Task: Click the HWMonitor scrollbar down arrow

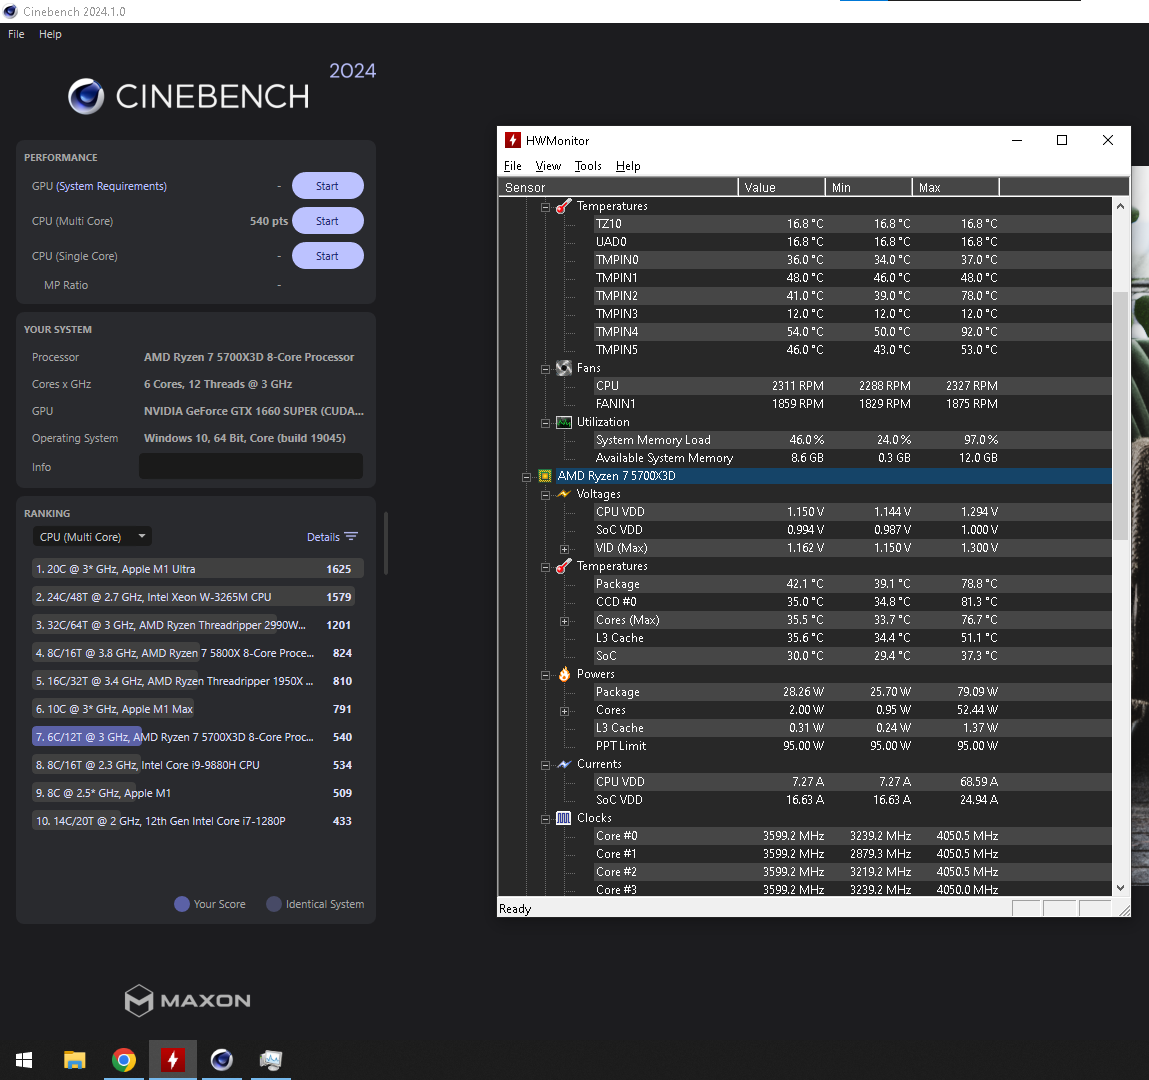Action: (x=1120, y=888)
